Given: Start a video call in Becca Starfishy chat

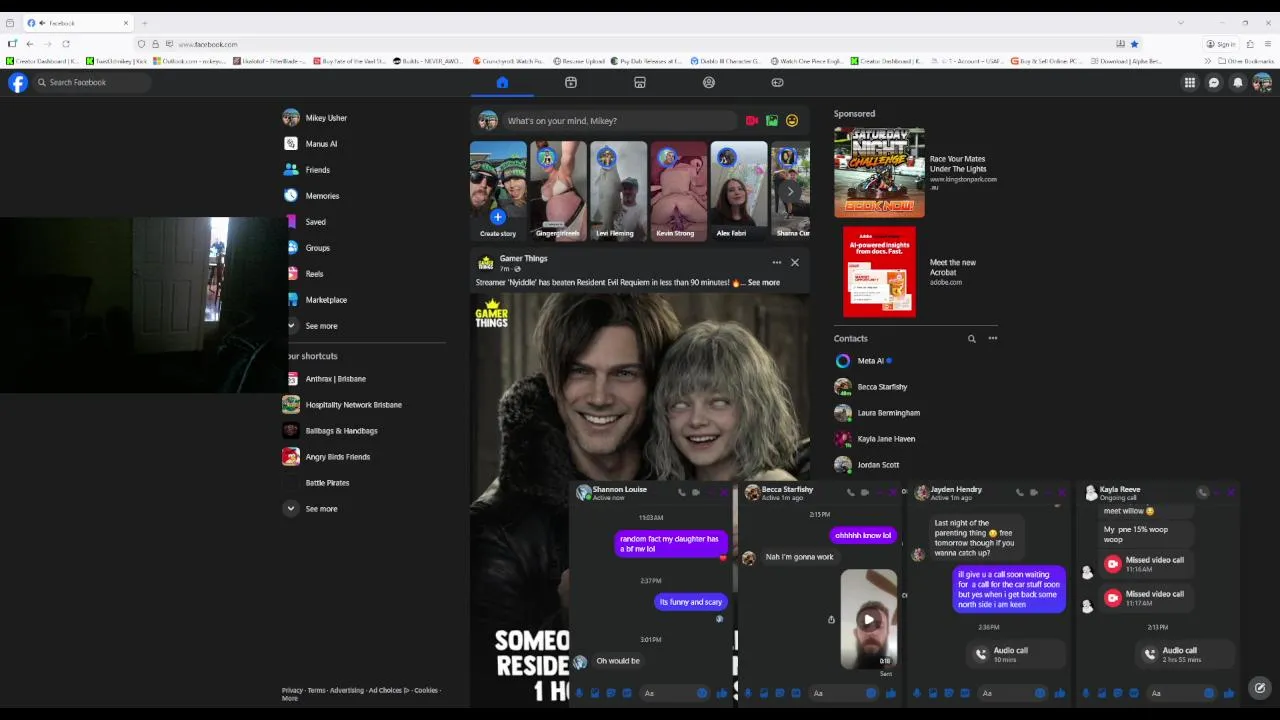Looking at the screenshot, I should pos(865,492).
